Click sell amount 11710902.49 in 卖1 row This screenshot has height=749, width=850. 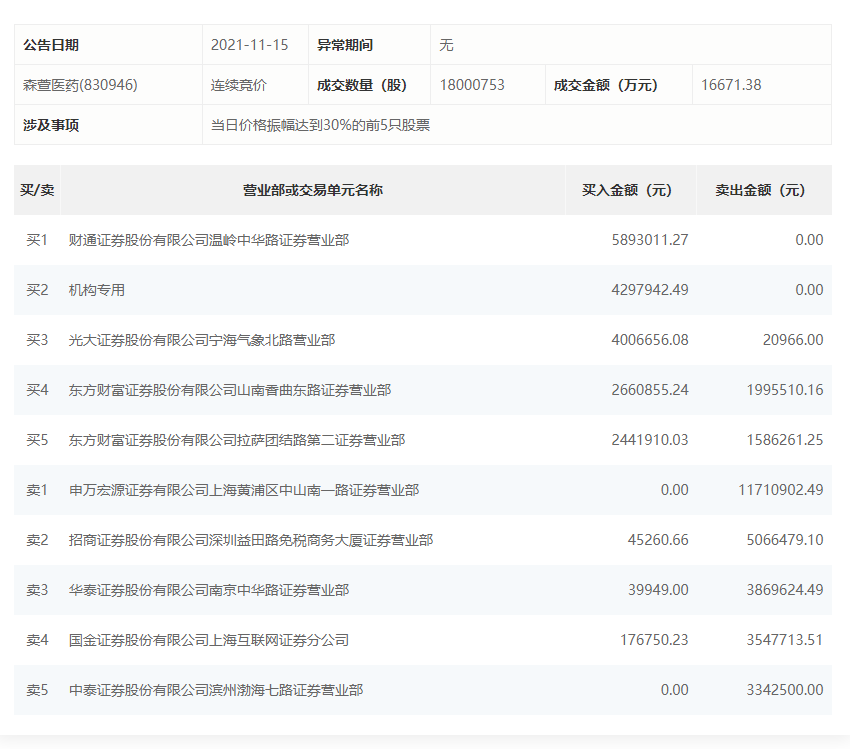780,490
